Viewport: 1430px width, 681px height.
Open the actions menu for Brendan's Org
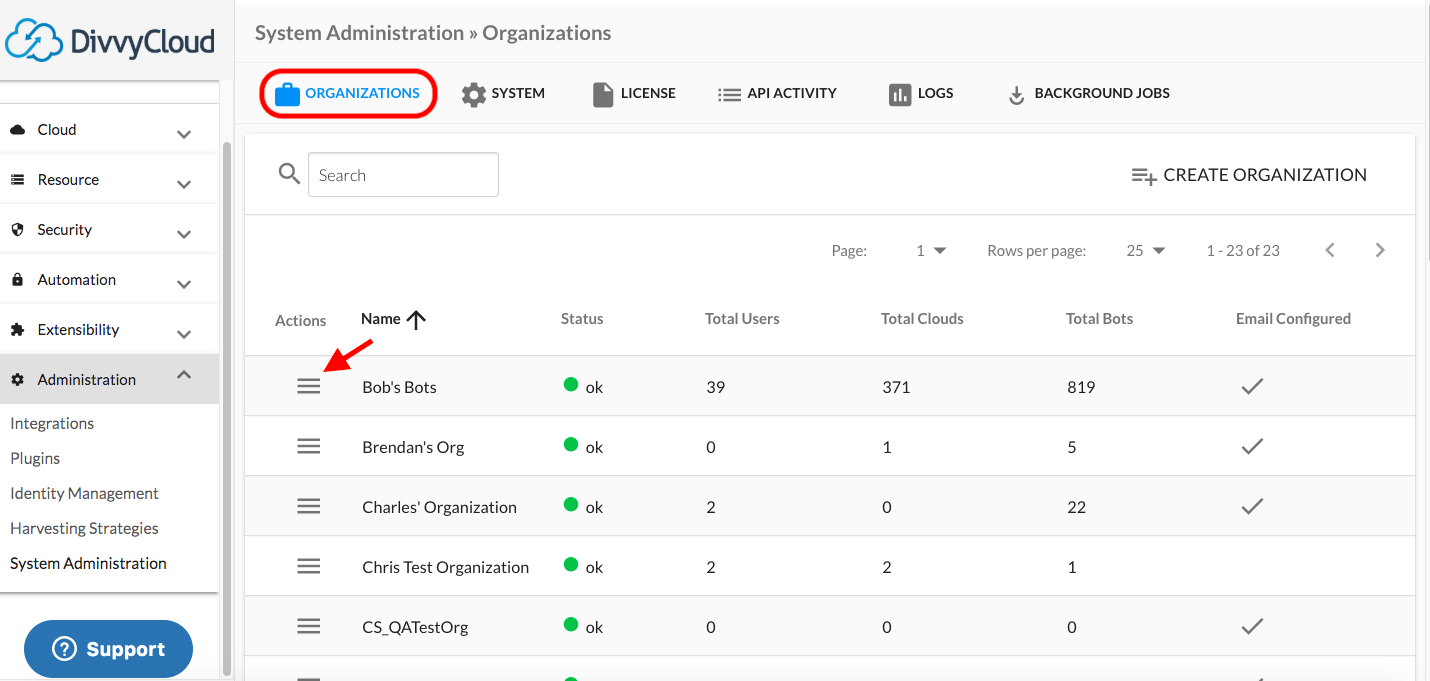pos(309,446)
